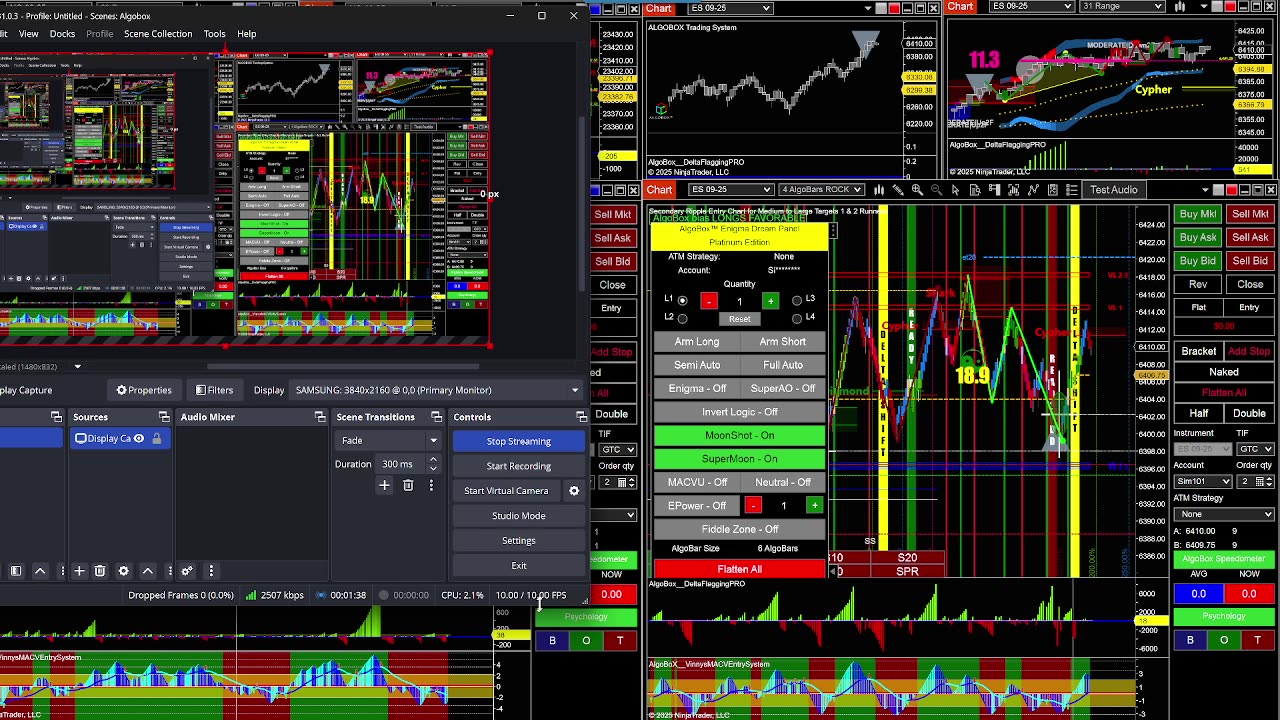Open source properties gear in the Sources dock

(124, 571)
